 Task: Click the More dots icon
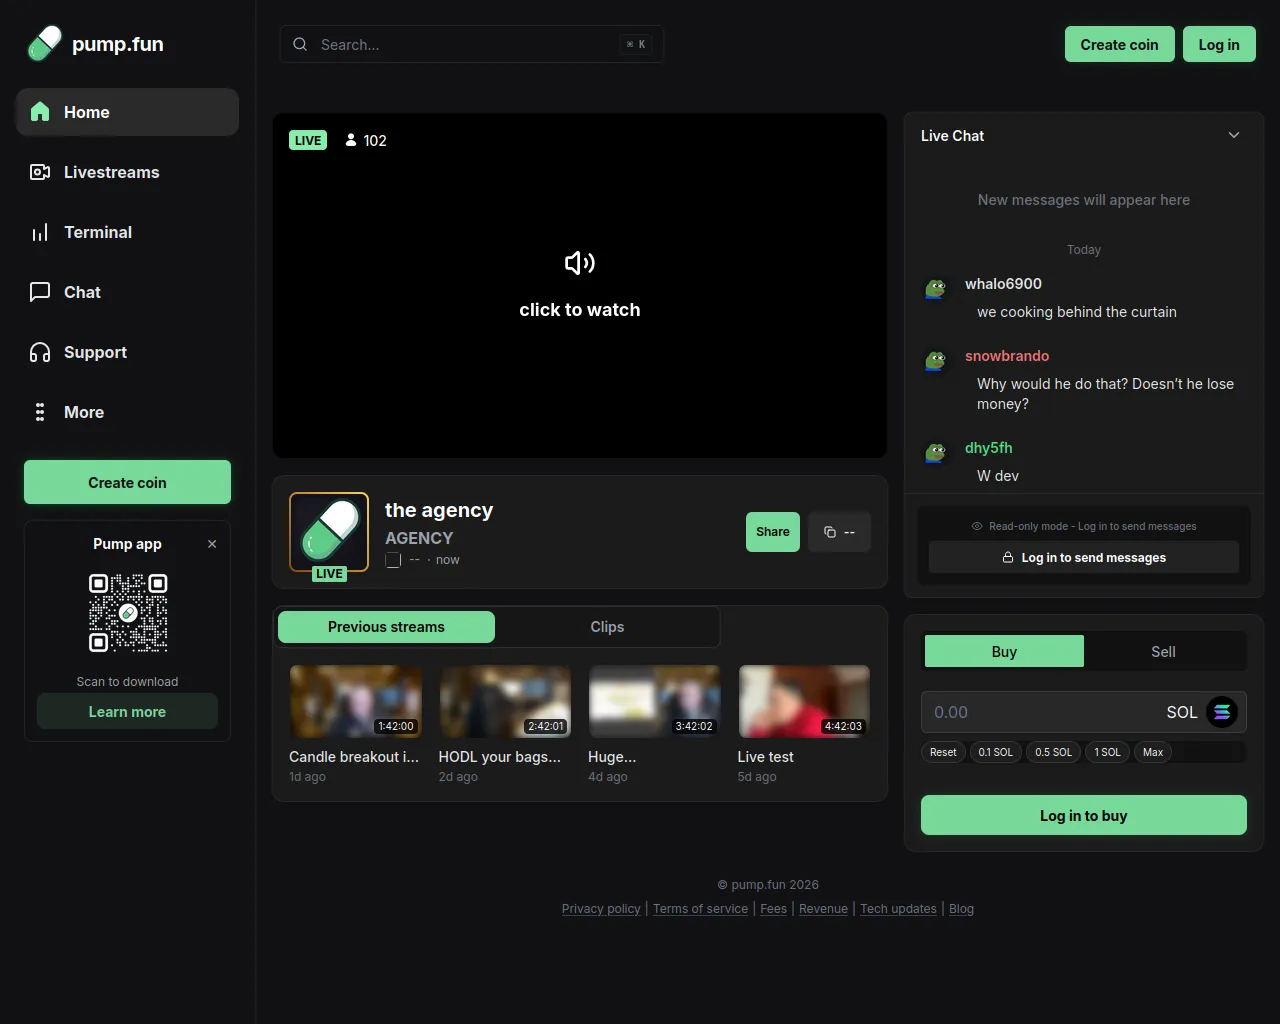click(40, 412)
